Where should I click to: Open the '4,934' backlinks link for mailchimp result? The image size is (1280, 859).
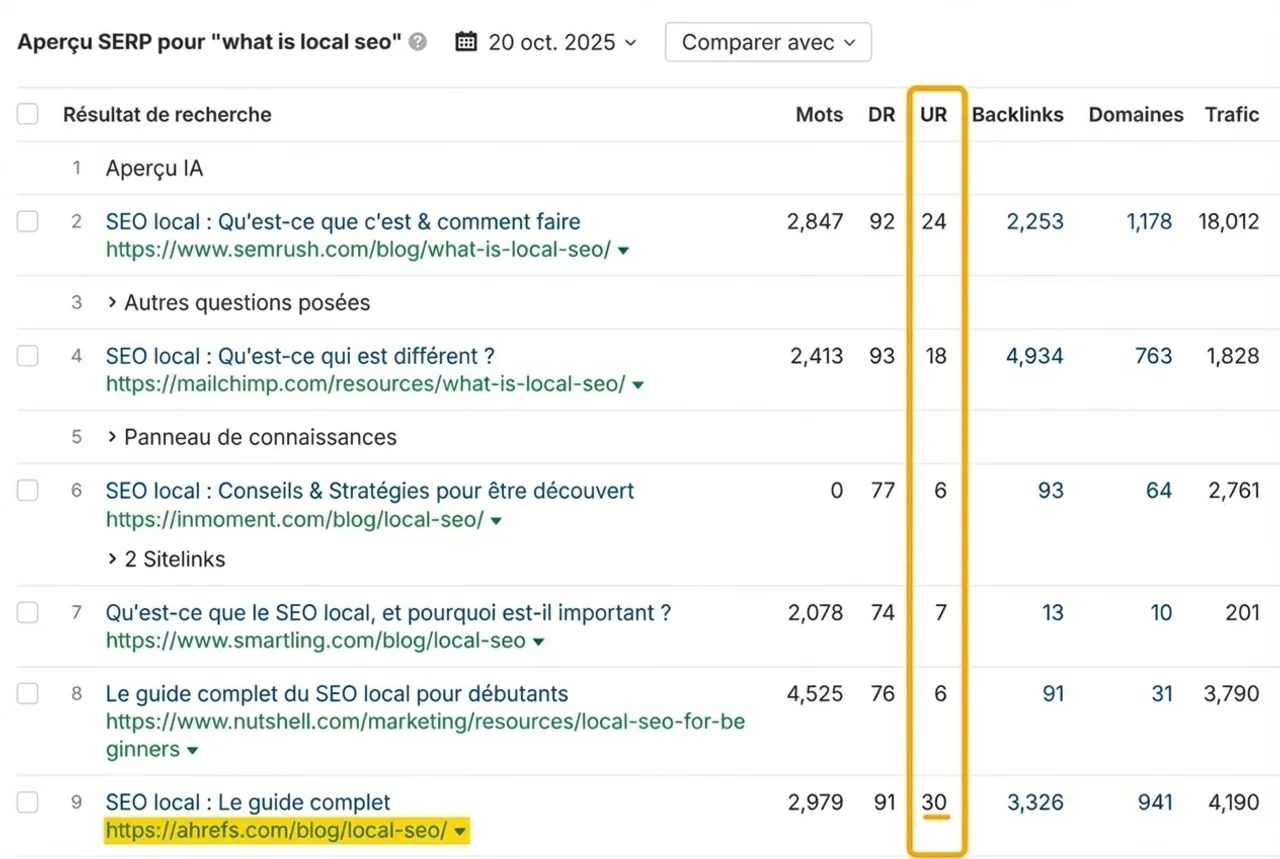coord(1035,356)
